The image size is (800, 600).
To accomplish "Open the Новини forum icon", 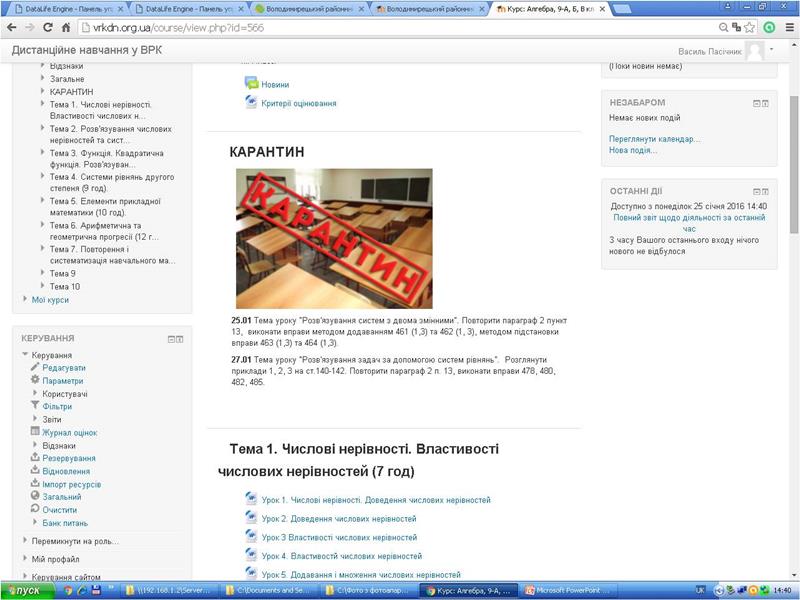I will pos(251,83).
